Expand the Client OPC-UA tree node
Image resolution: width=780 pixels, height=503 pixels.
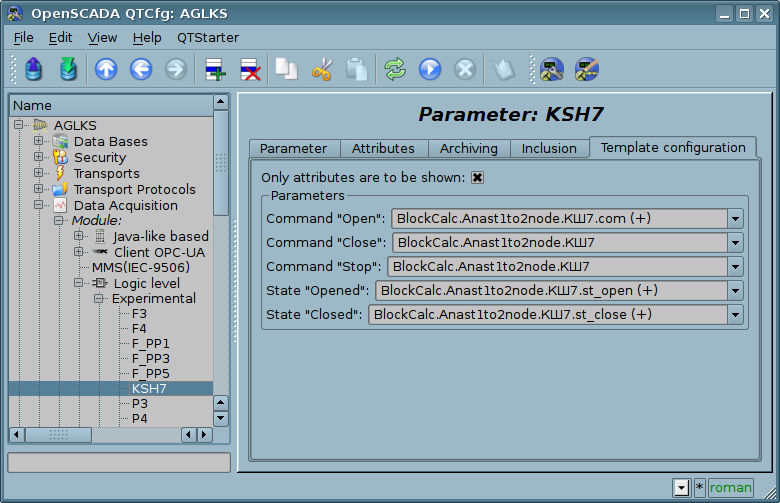78,251
